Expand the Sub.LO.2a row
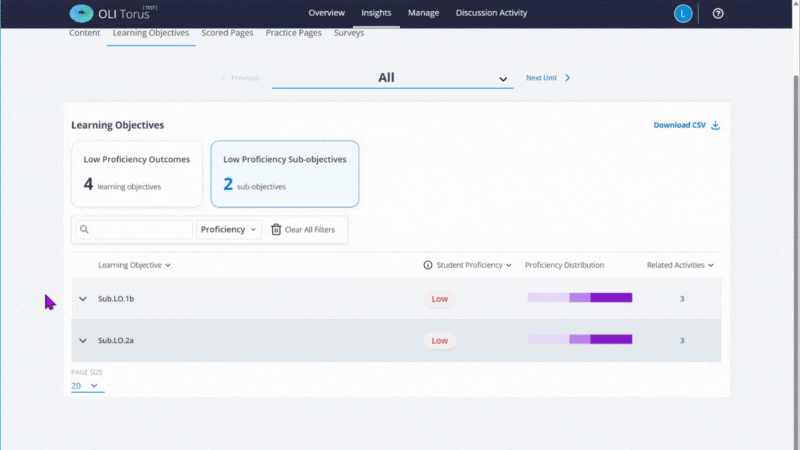This screenshot has height=450, width=800. [83, 340]
